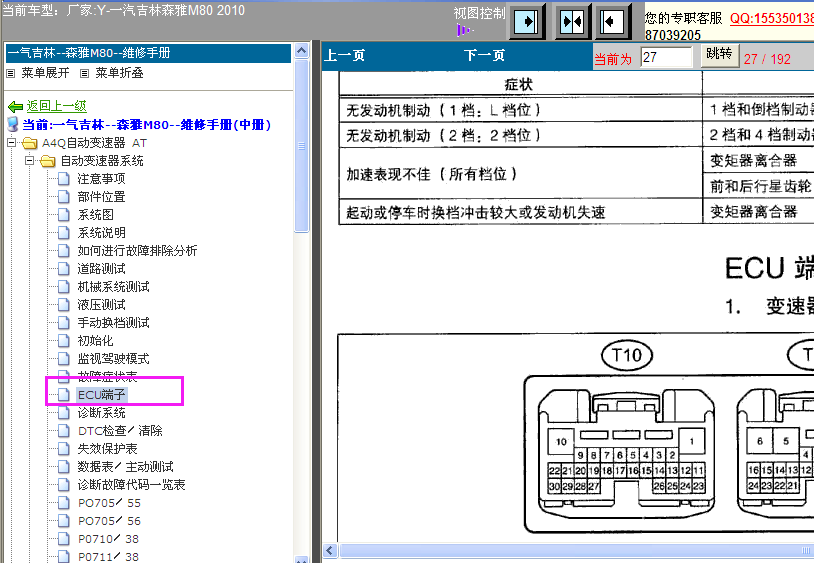Click the view control right-arrow icon
The width and height of the screenshot is (814, 563).
point(526,22)
